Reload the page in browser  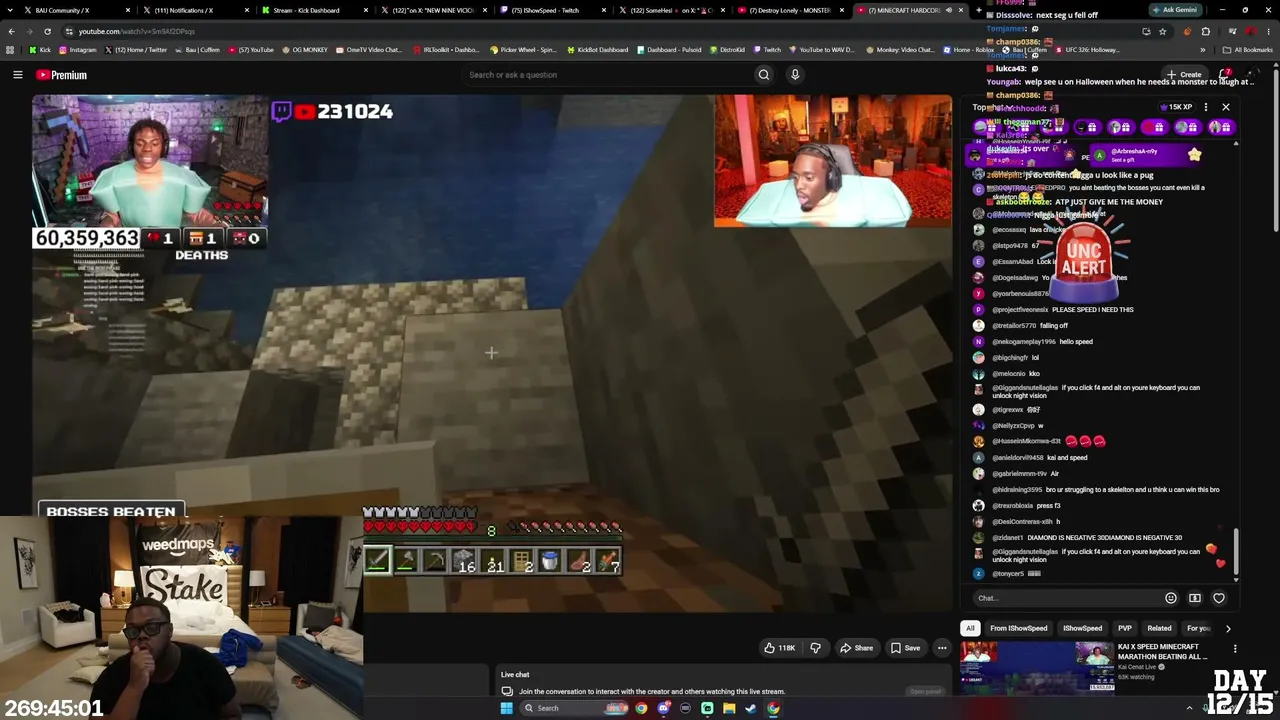click(x=47, y=31)
